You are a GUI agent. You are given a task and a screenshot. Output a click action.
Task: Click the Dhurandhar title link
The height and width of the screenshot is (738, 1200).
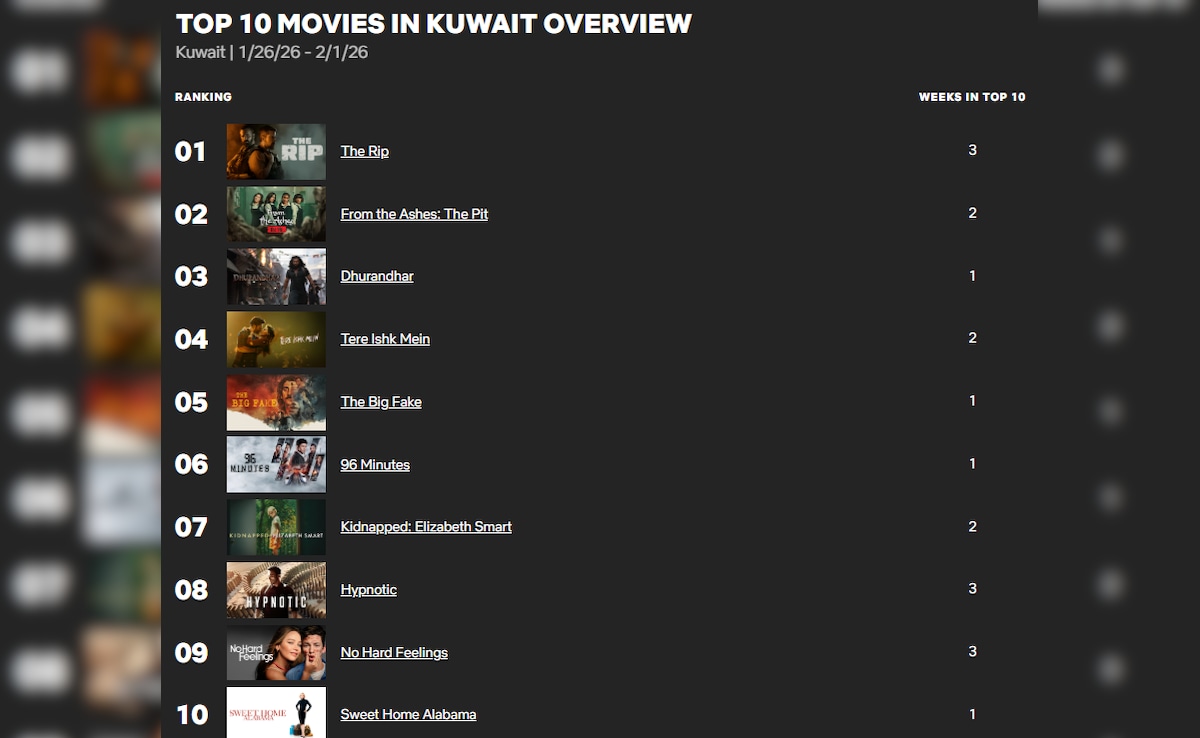point(377,276)
